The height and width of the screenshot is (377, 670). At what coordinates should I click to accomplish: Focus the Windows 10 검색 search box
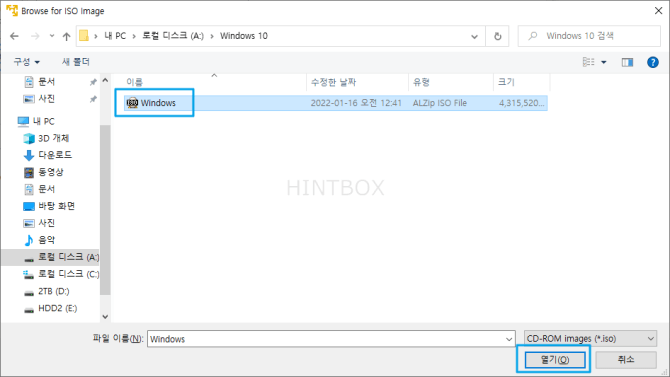(x=589, y=36)
